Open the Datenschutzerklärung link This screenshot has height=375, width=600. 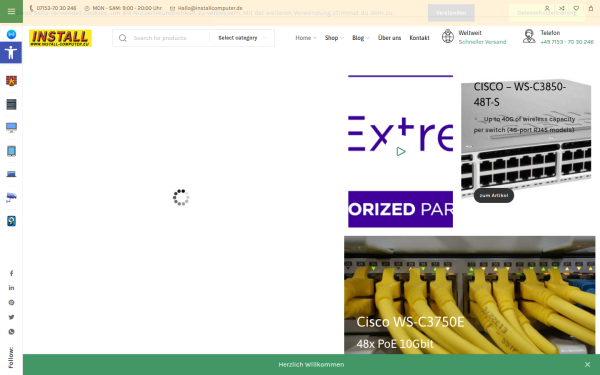click(546, 13)
